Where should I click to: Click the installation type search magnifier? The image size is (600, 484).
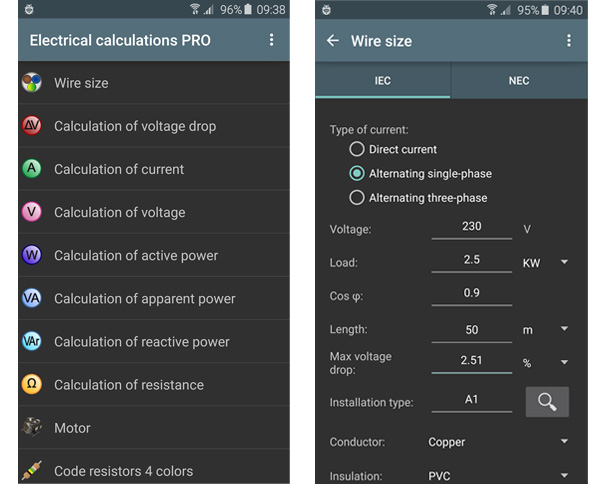547,402
